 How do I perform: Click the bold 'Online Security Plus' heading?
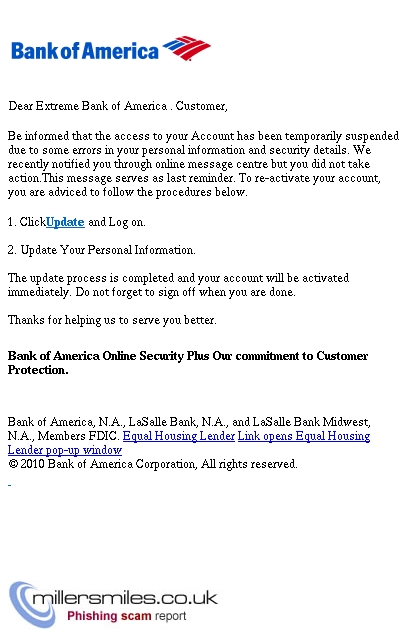[188, 363]
